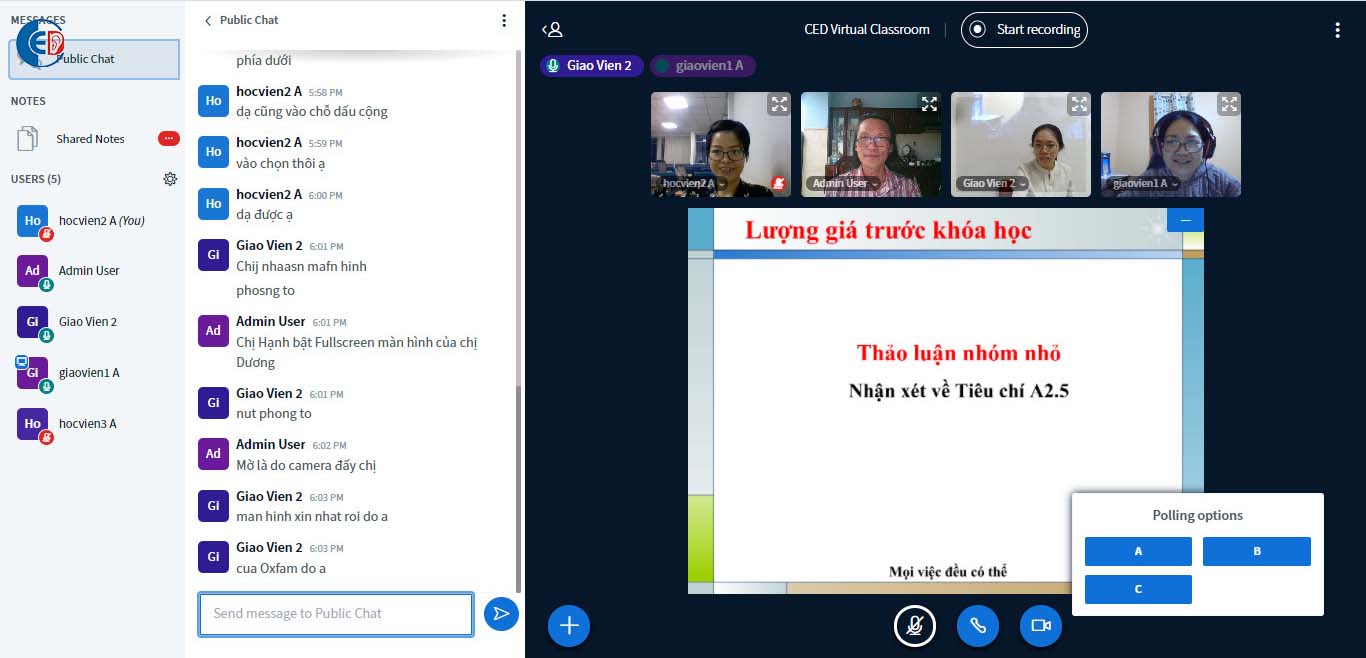Open the classroom options three-dot menu
The width and height of the screenshot is (1366, 658).
point(1337,30)
